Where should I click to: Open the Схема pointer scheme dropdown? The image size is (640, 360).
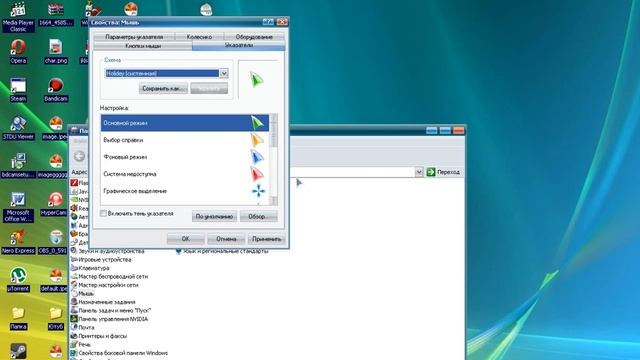click(x=224, y=73)
